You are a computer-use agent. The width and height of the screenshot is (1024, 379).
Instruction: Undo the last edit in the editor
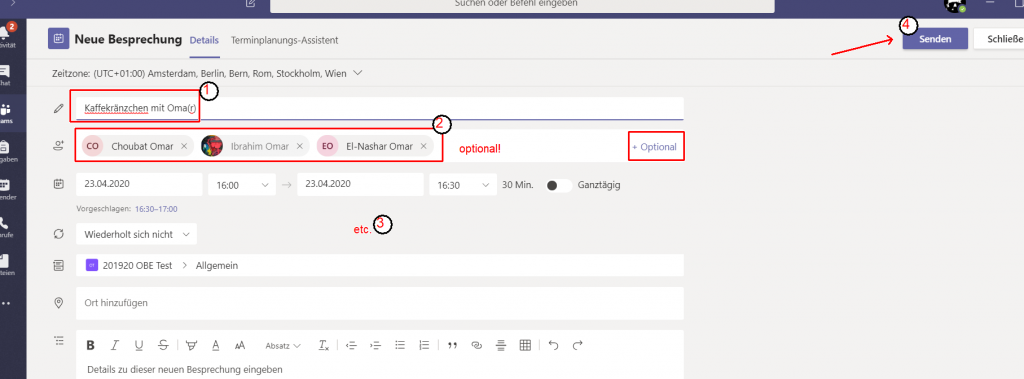tap(554, 345)
